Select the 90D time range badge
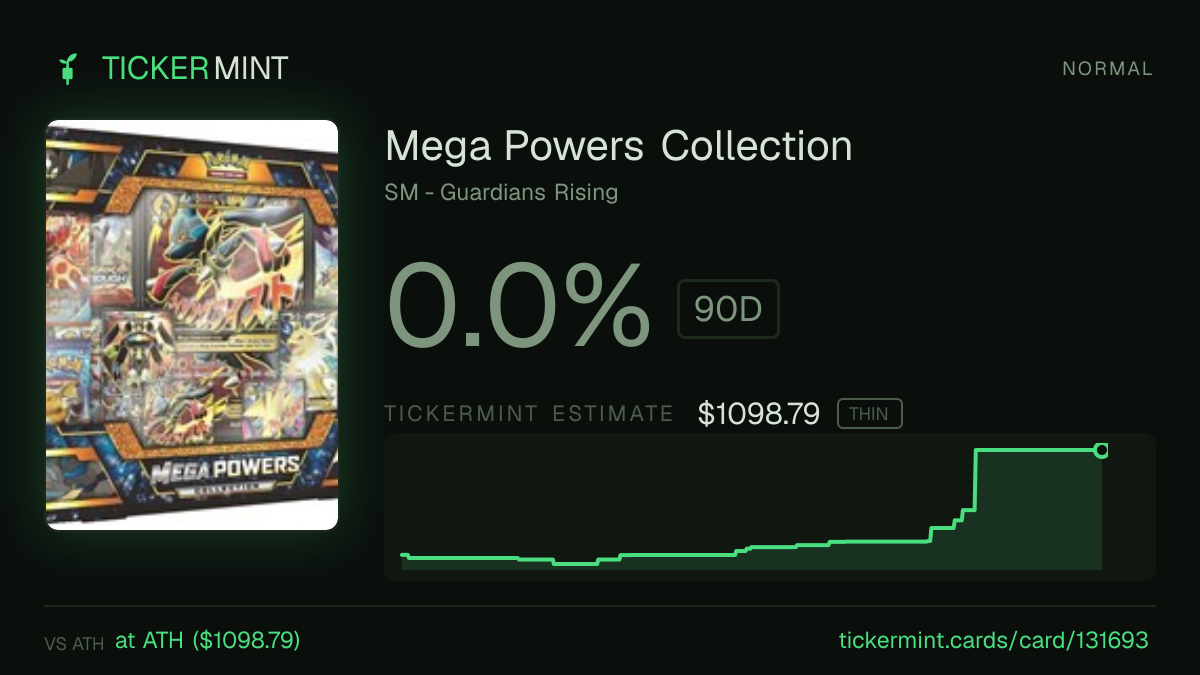This screenshot has width=1200, height=675. point(728,309)
